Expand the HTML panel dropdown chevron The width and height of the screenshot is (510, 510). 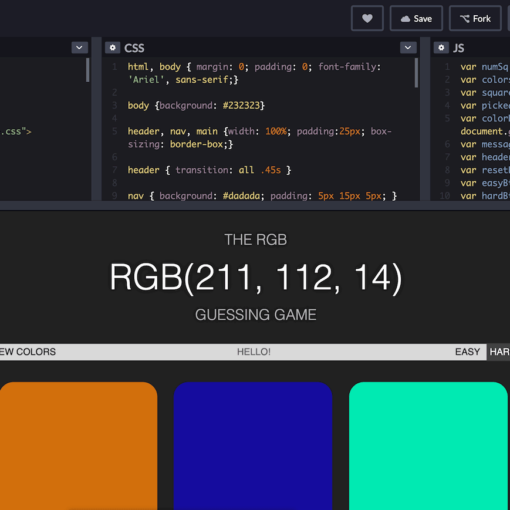(79, 48)
